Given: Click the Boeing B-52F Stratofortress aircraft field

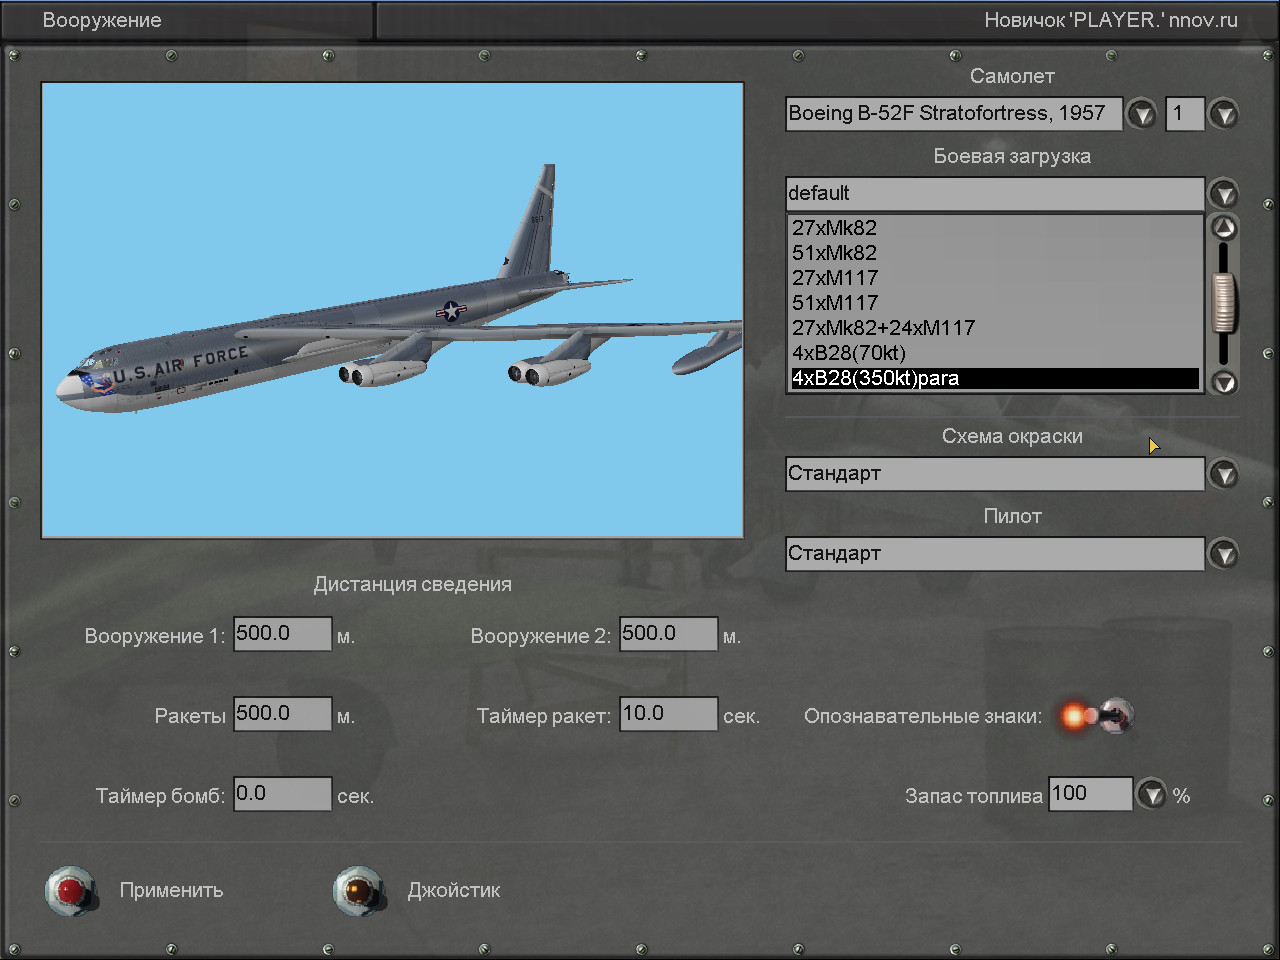Looking at the screenshot, I should [954, 114].
